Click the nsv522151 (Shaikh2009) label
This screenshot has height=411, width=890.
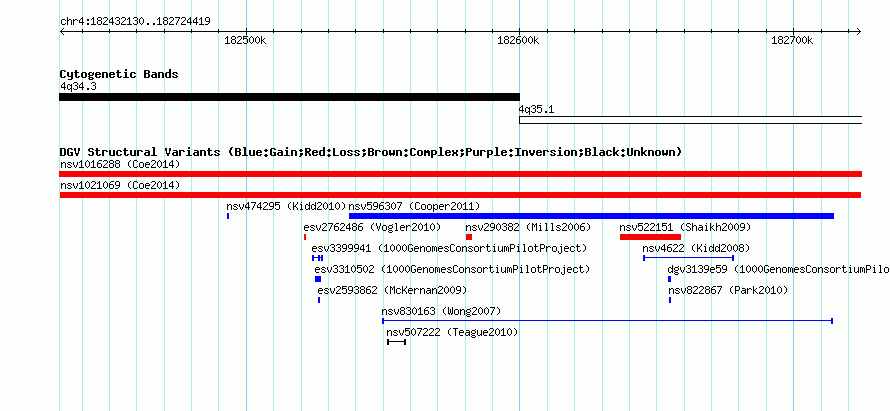685,227
